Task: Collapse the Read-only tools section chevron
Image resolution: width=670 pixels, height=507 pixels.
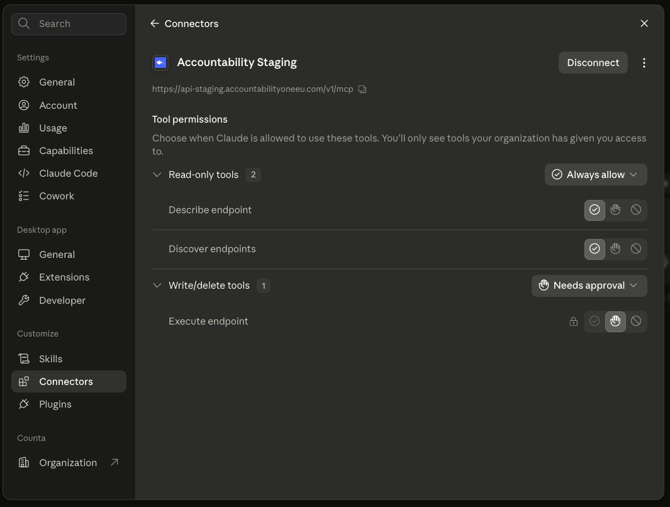Action: click(x=157, y=175)
